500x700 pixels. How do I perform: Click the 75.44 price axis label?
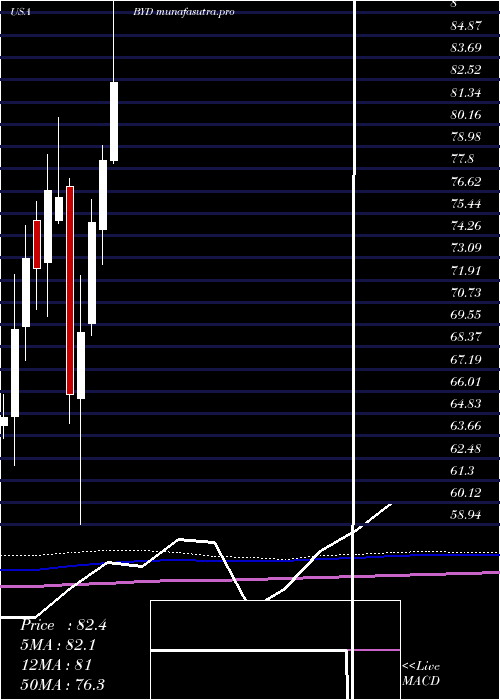pyautogui.click(x=466, y=204)
